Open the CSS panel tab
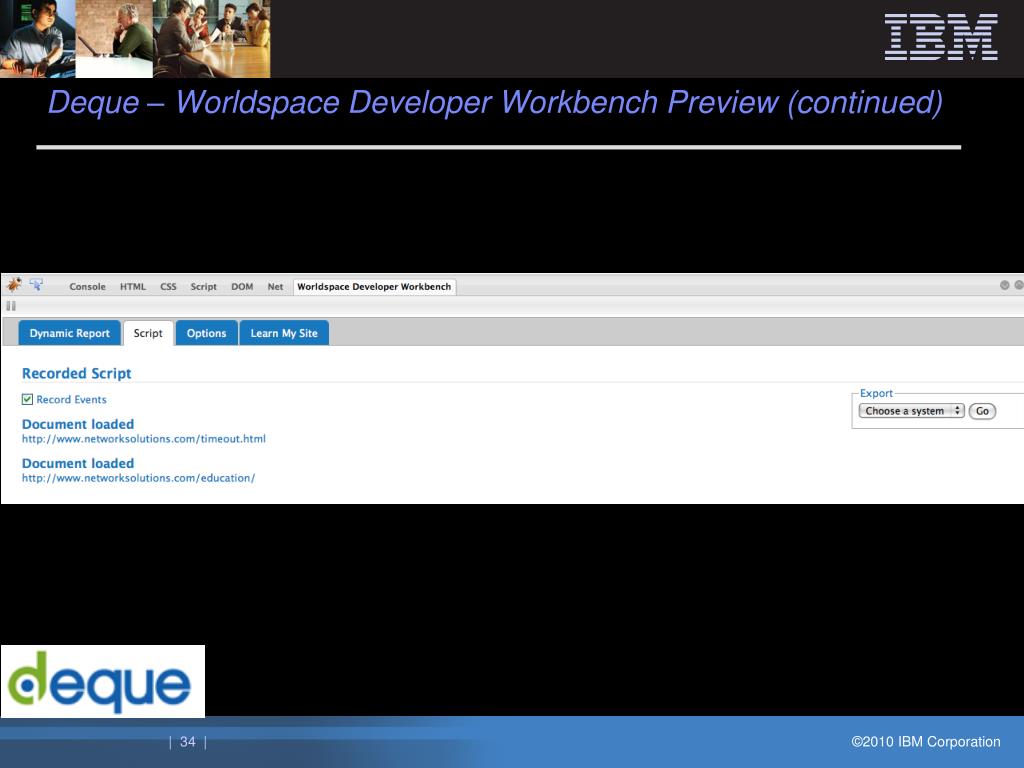The height and width of the screenshot is (768, 1024). tap(168, 287)
